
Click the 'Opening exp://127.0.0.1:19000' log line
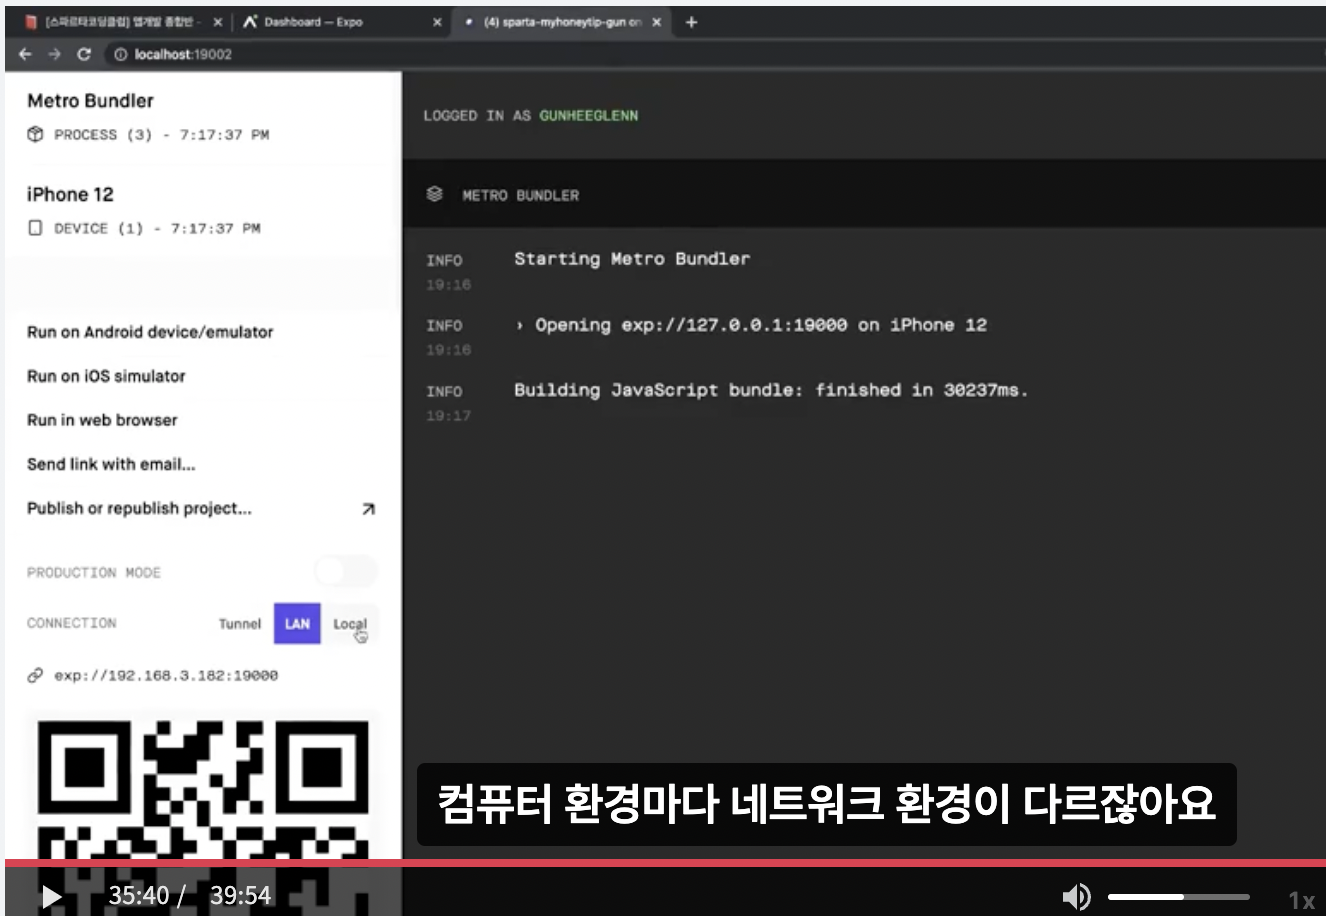click(751, 325)
